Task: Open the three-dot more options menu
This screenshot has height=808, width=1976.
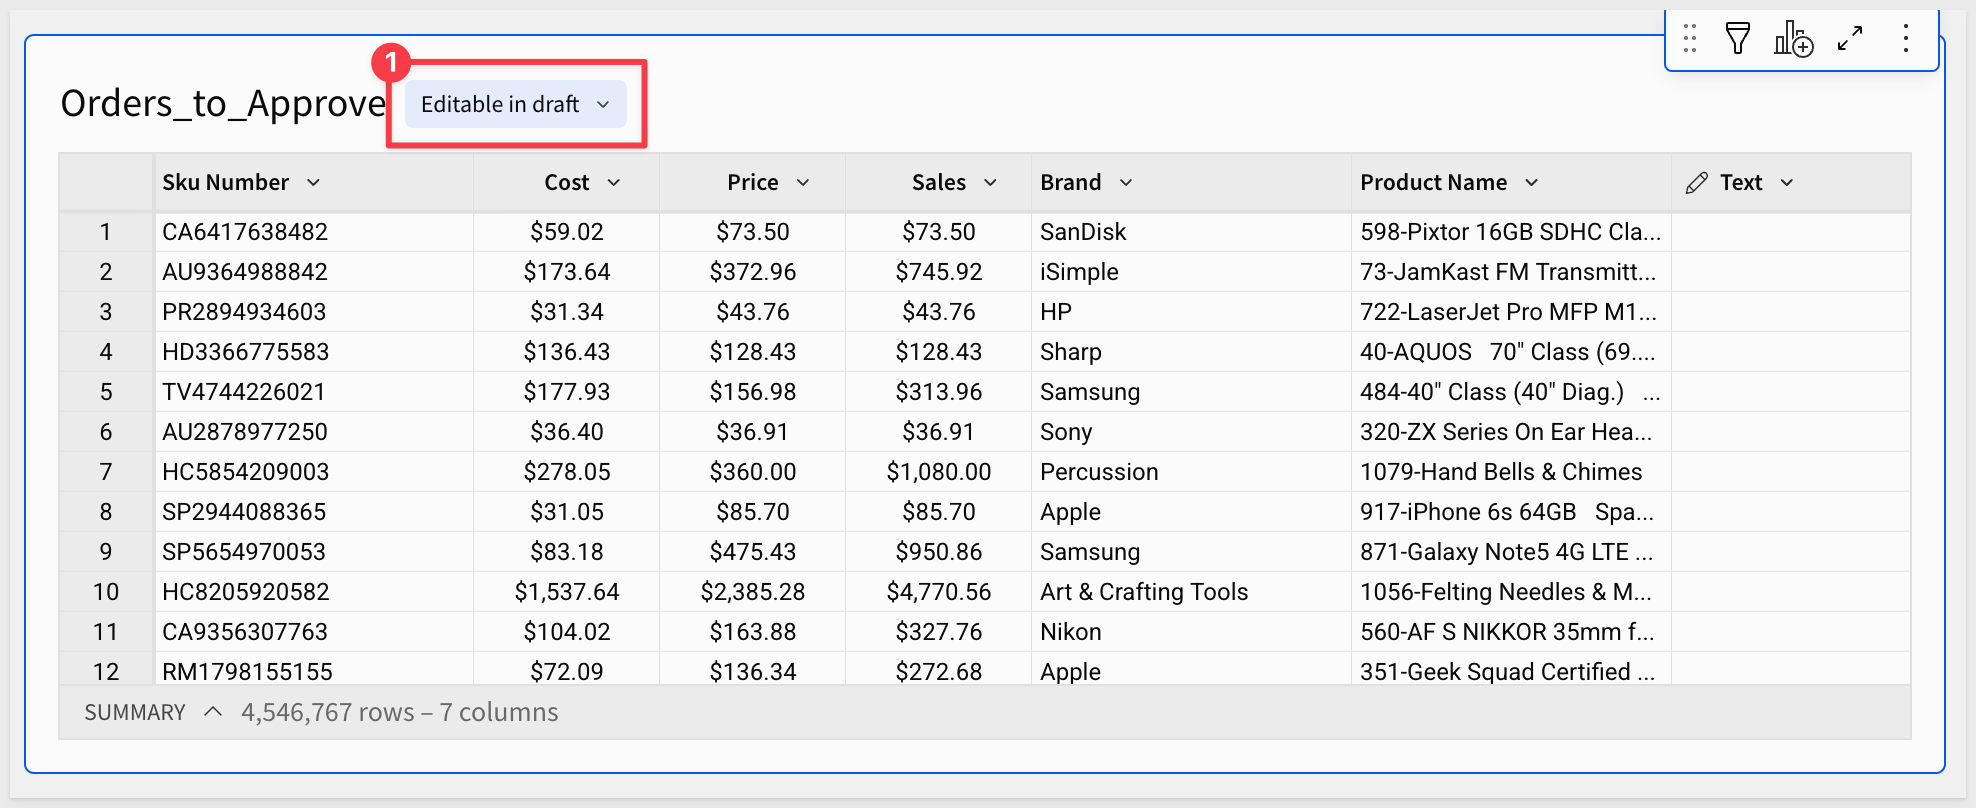Action: (1906, 39)
